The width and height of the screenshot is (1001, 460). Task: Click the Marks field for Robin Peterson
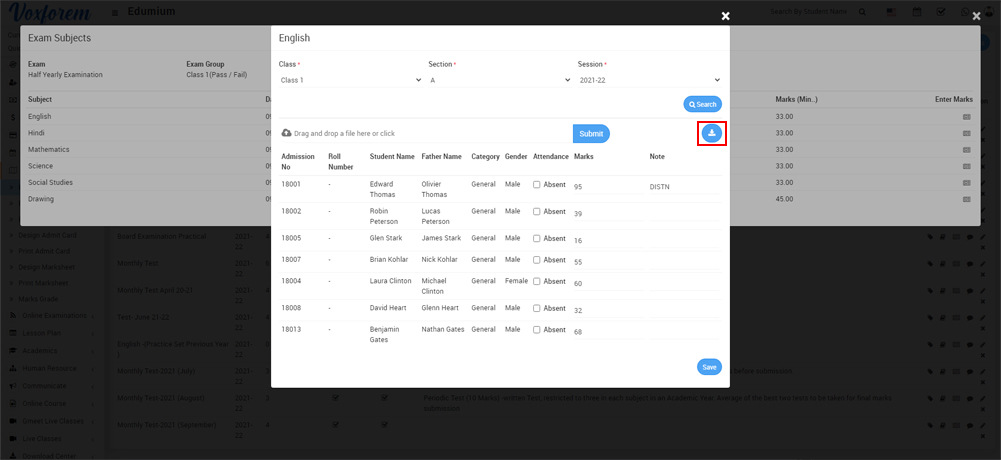pyautogui.click(x=605, y=214)
